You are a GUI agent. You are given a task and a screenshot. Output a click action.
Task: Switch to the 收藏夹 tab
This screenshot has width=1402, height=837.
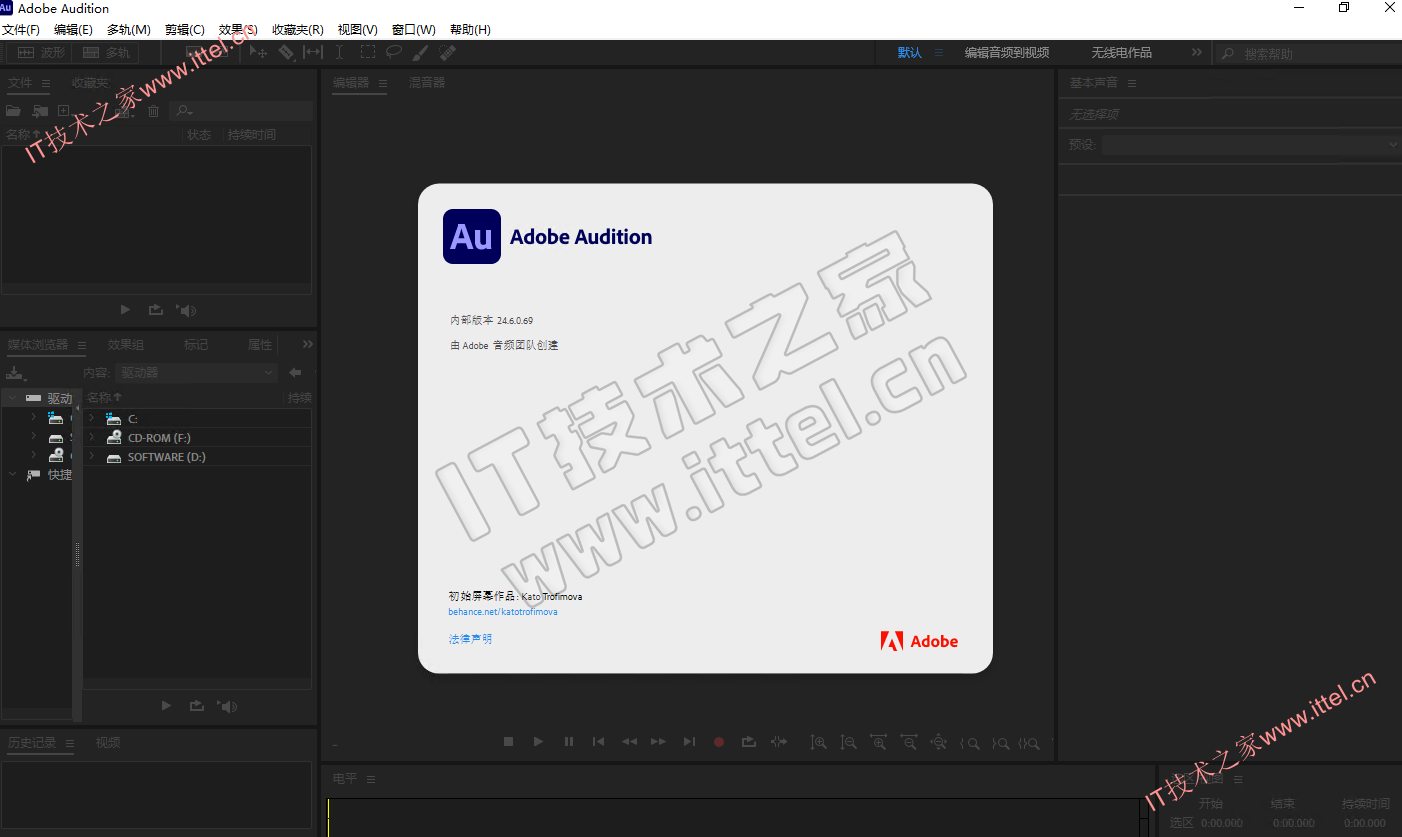pyautogui.click(x=90, y=82)
